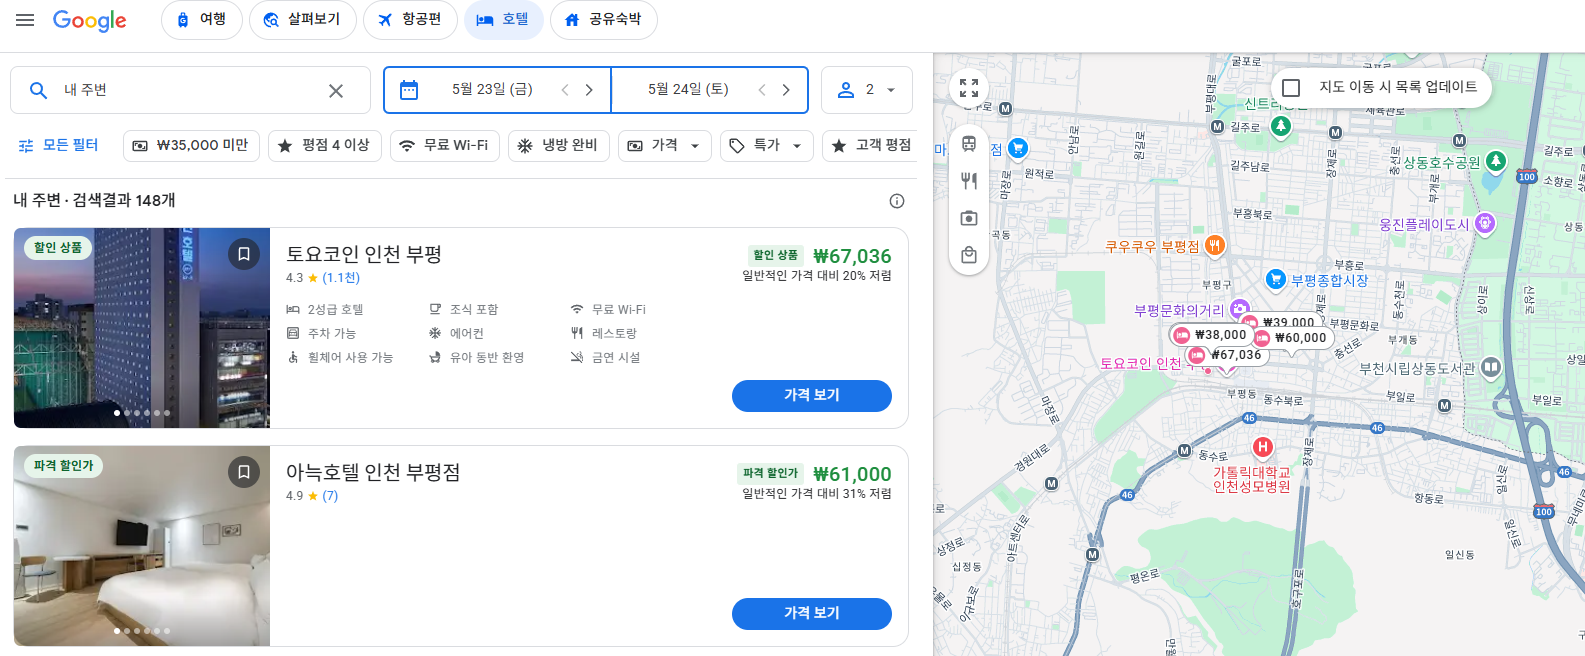Screen dimensions: 1585x656
Task: Move check-in date one day later
Action: tap(589, 90)
